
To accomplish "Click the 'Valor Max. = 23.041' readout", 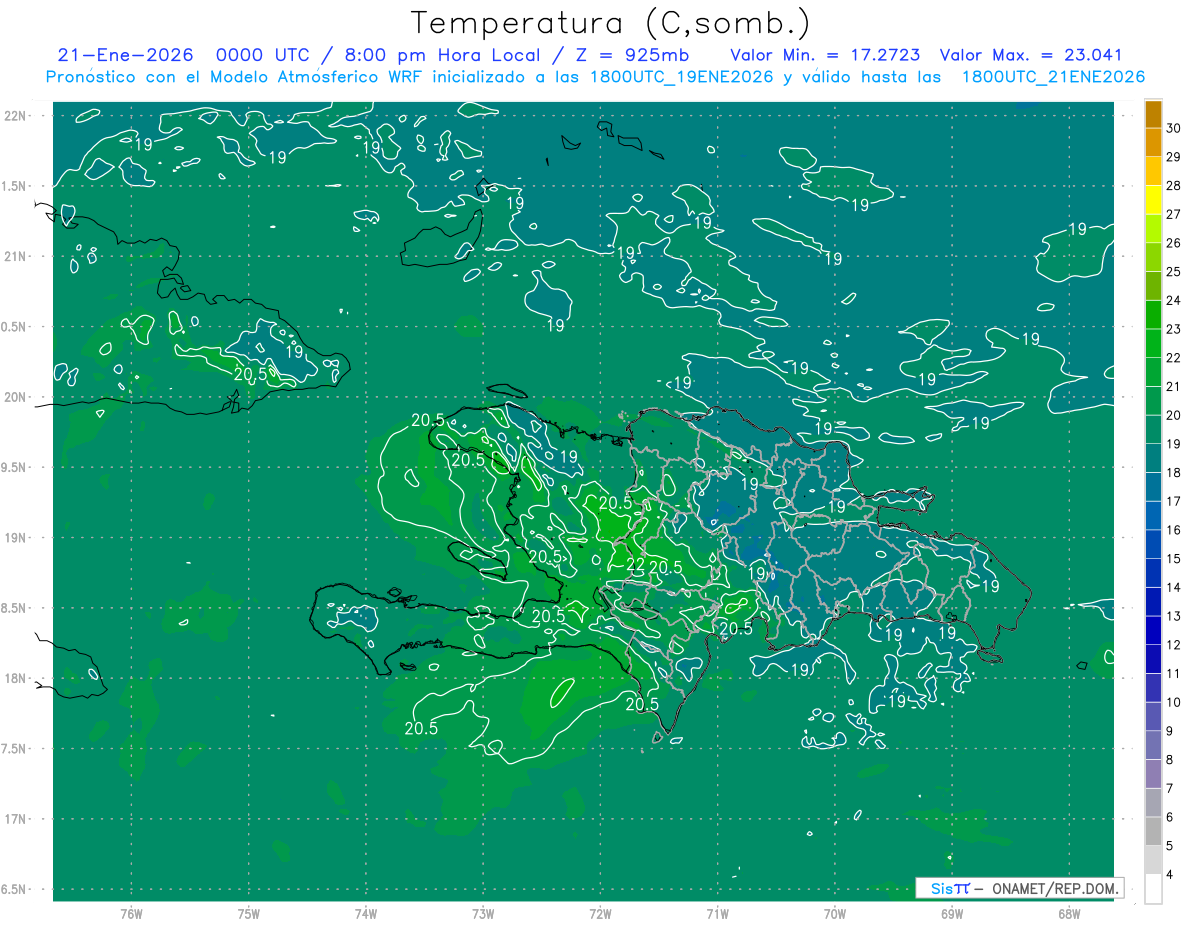I will point(1031,55).
